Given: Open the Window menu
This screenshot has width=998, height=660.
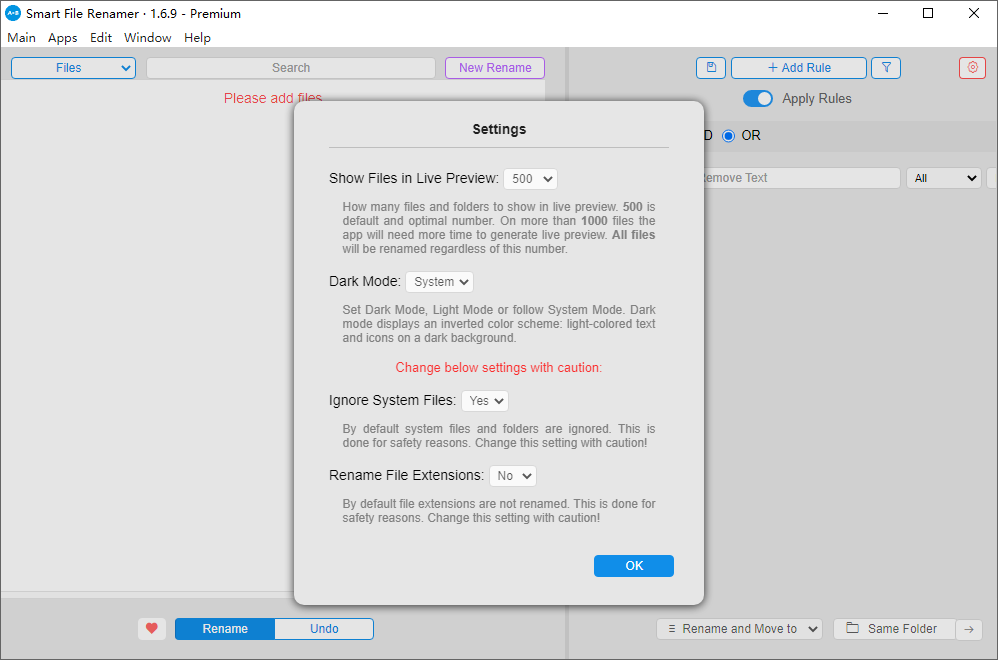Looking at the screenshot, I should [148, 38].
